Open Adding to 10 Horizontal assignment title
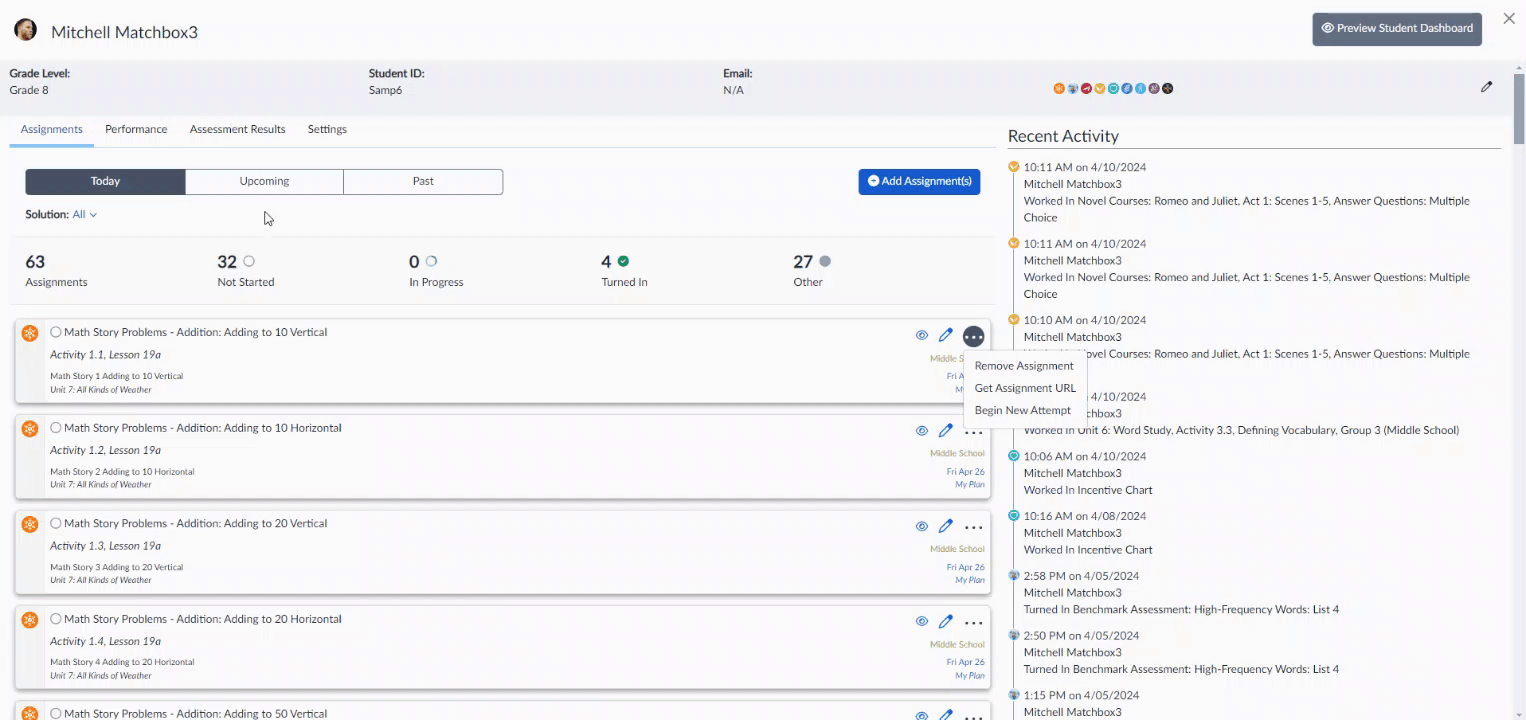 click(203, 428)
